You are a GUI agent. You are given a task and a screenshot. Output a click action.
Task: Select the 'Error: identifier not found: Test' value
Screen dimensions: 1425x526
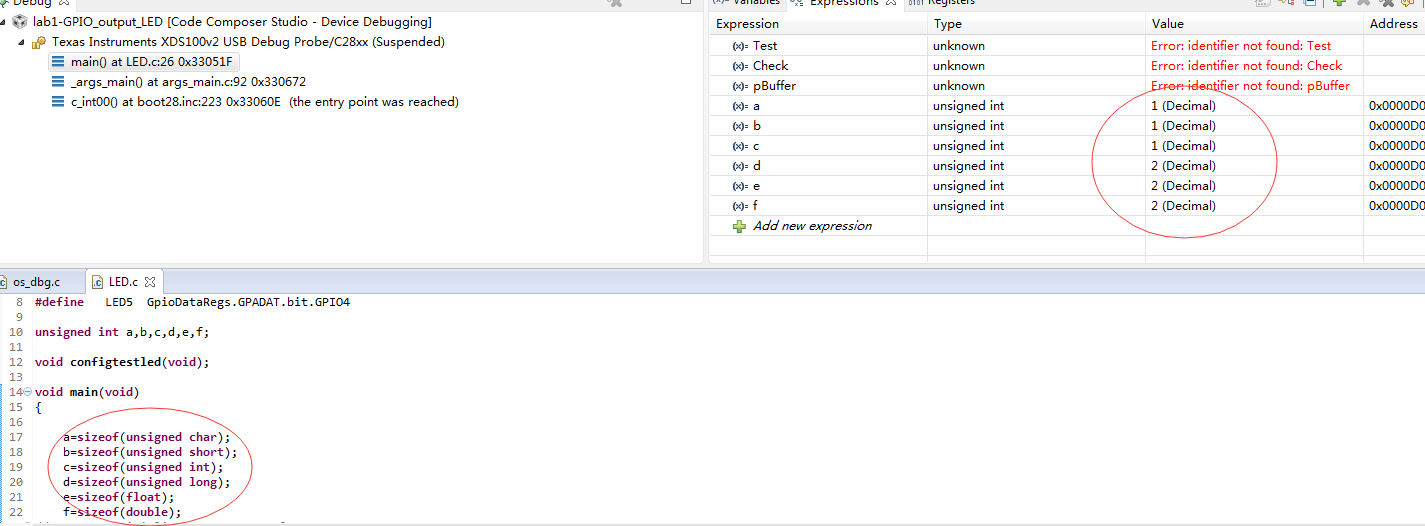tap(1241, 46)
